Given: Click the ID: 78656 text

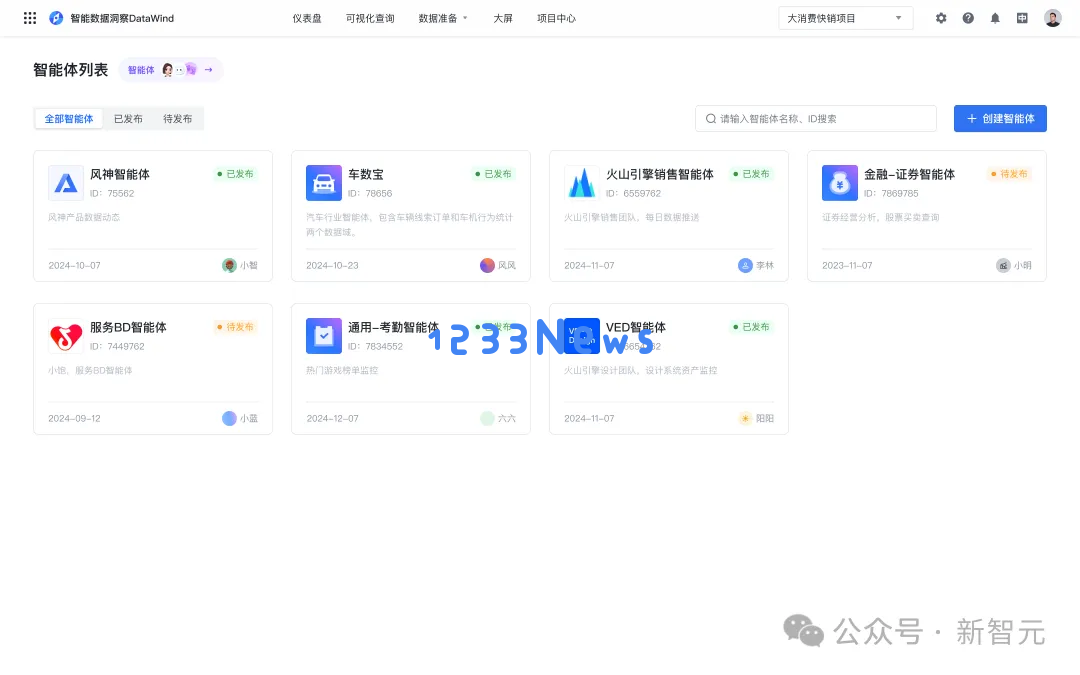Looking at the screenshot, I should (x=370, y=194).
